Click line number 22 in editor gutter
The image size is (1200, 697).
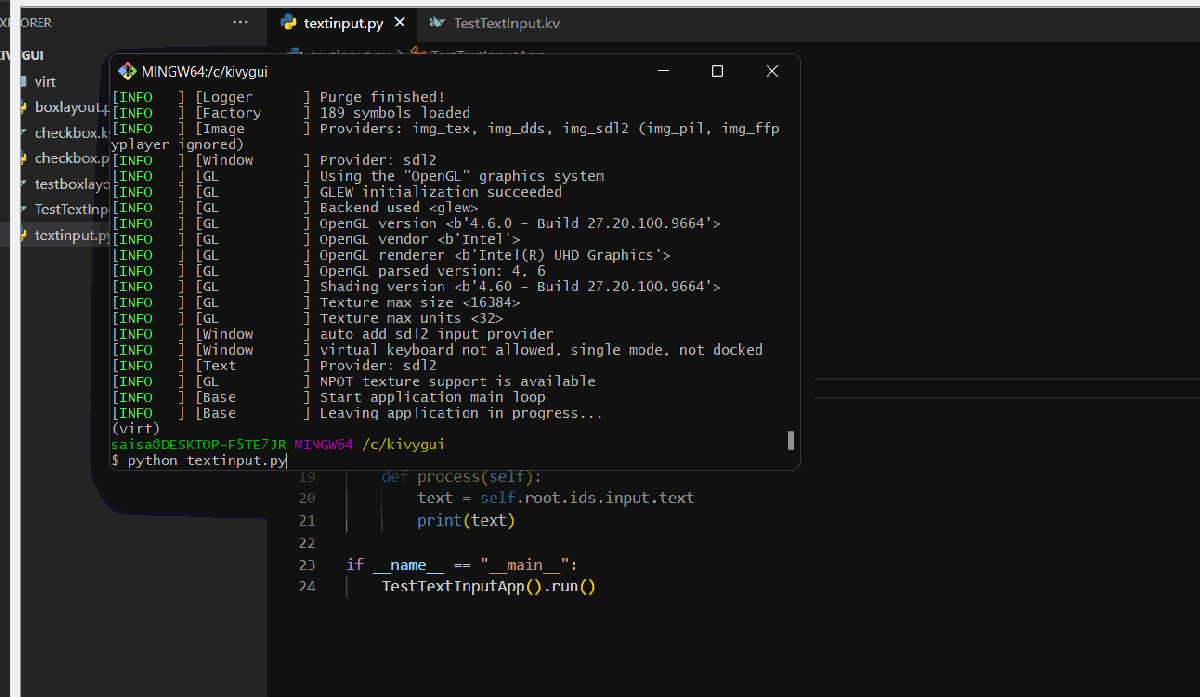pyautogui.click(x=306, y=543)
